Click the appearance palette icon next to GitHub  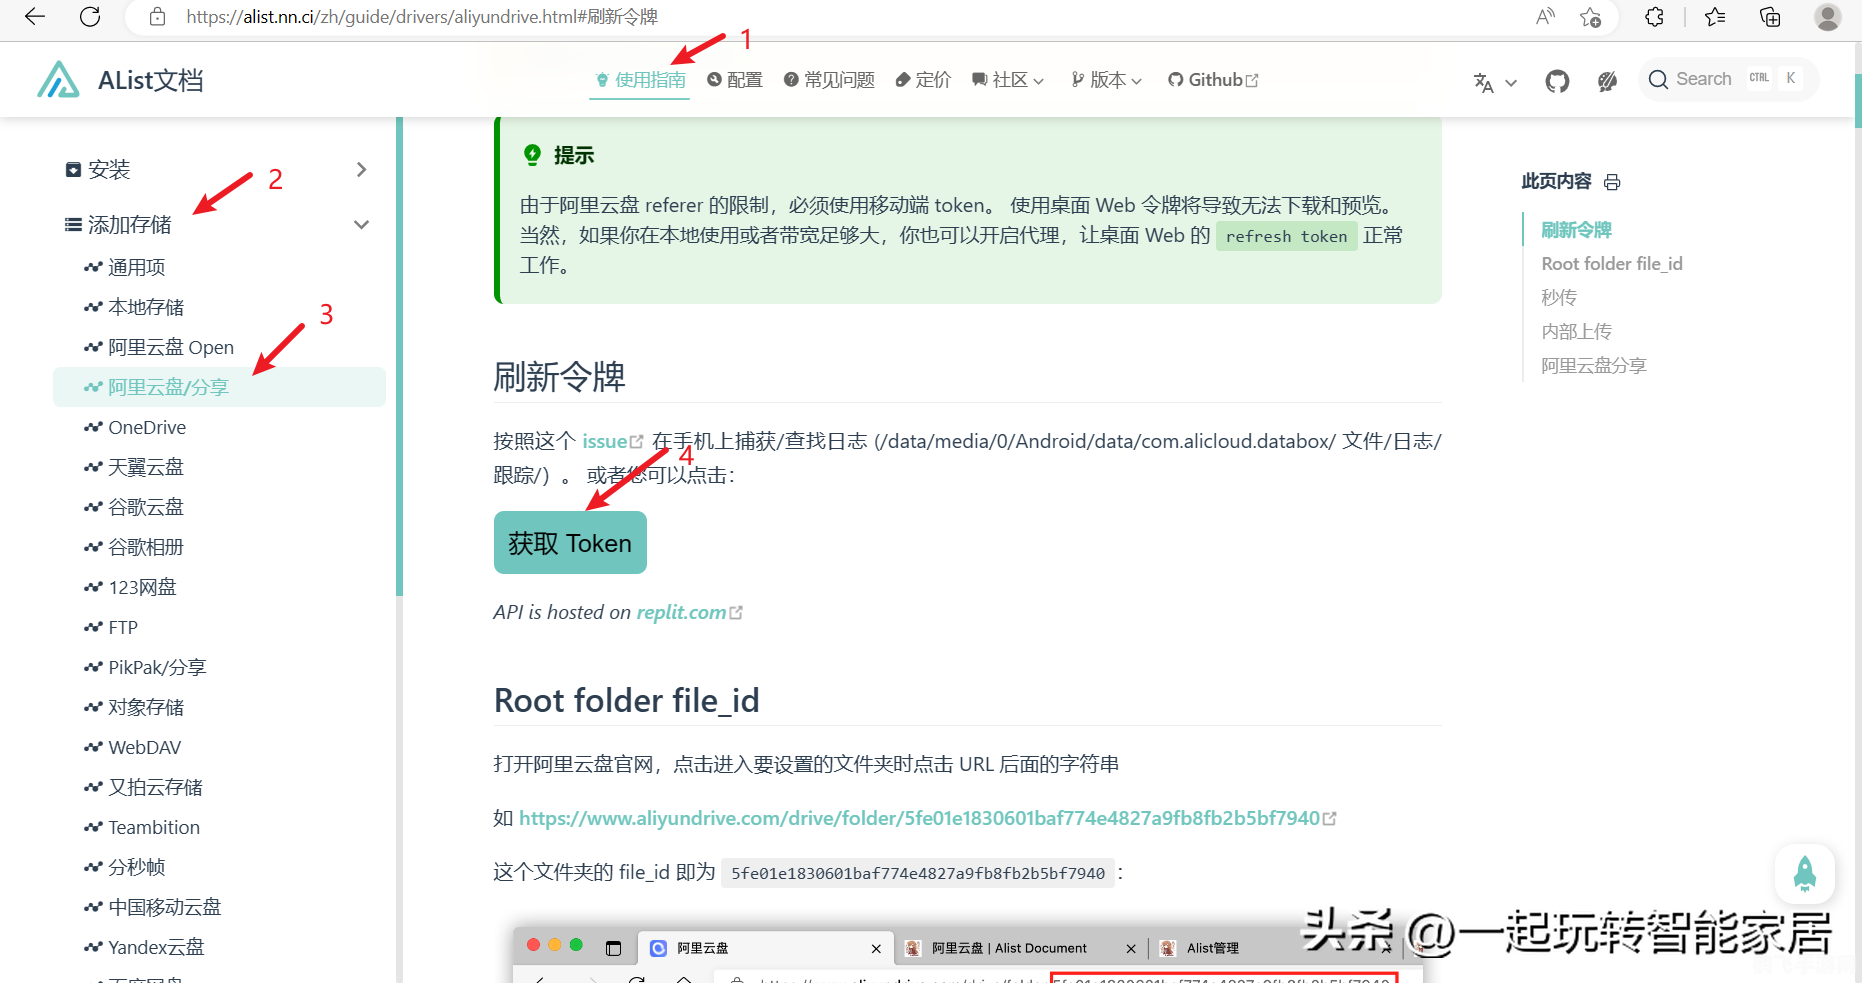[x=1606, y=82]
